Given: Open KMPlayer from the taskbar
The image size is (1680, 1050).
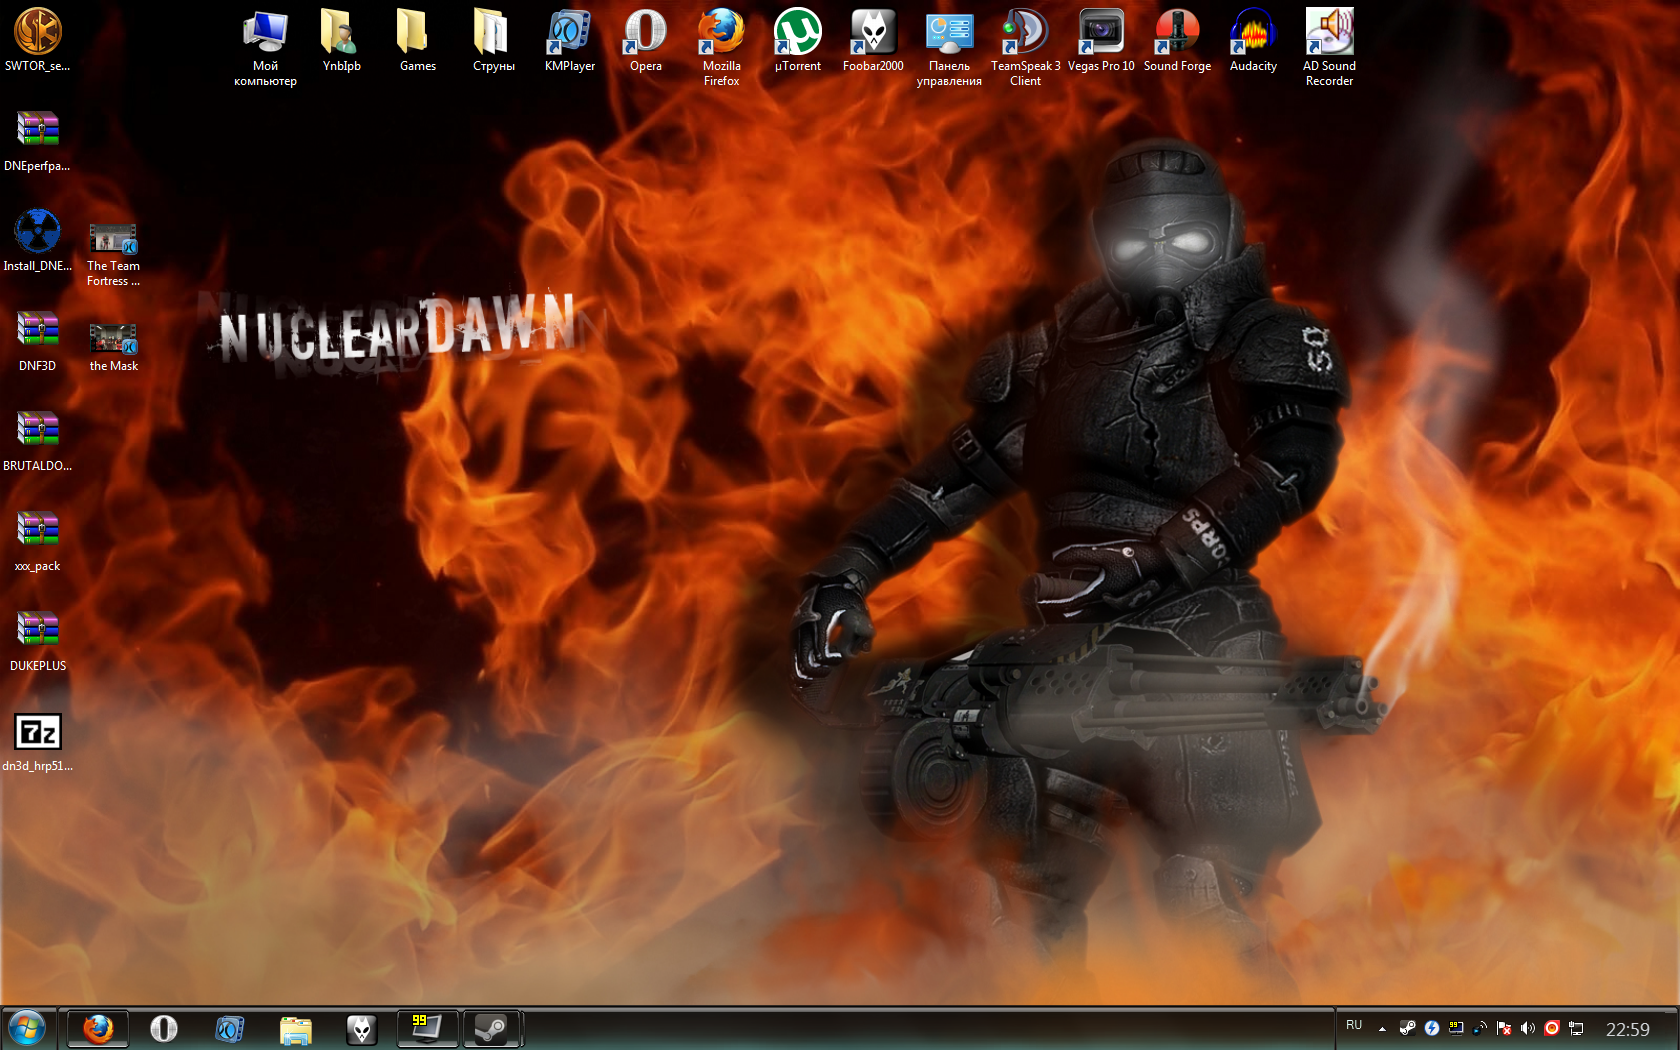Looking at the screenshot, I should click(230, 1029).
